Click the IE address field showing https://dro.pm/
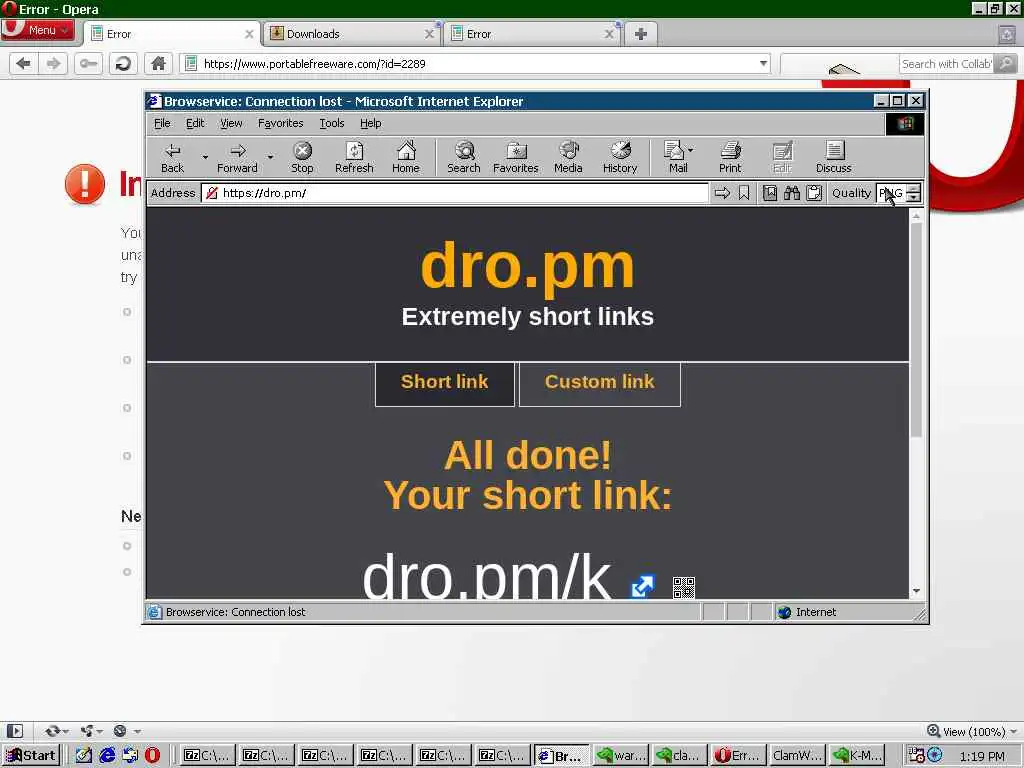The height and width of the screenshot is (768, 1024). pos(455,193)
